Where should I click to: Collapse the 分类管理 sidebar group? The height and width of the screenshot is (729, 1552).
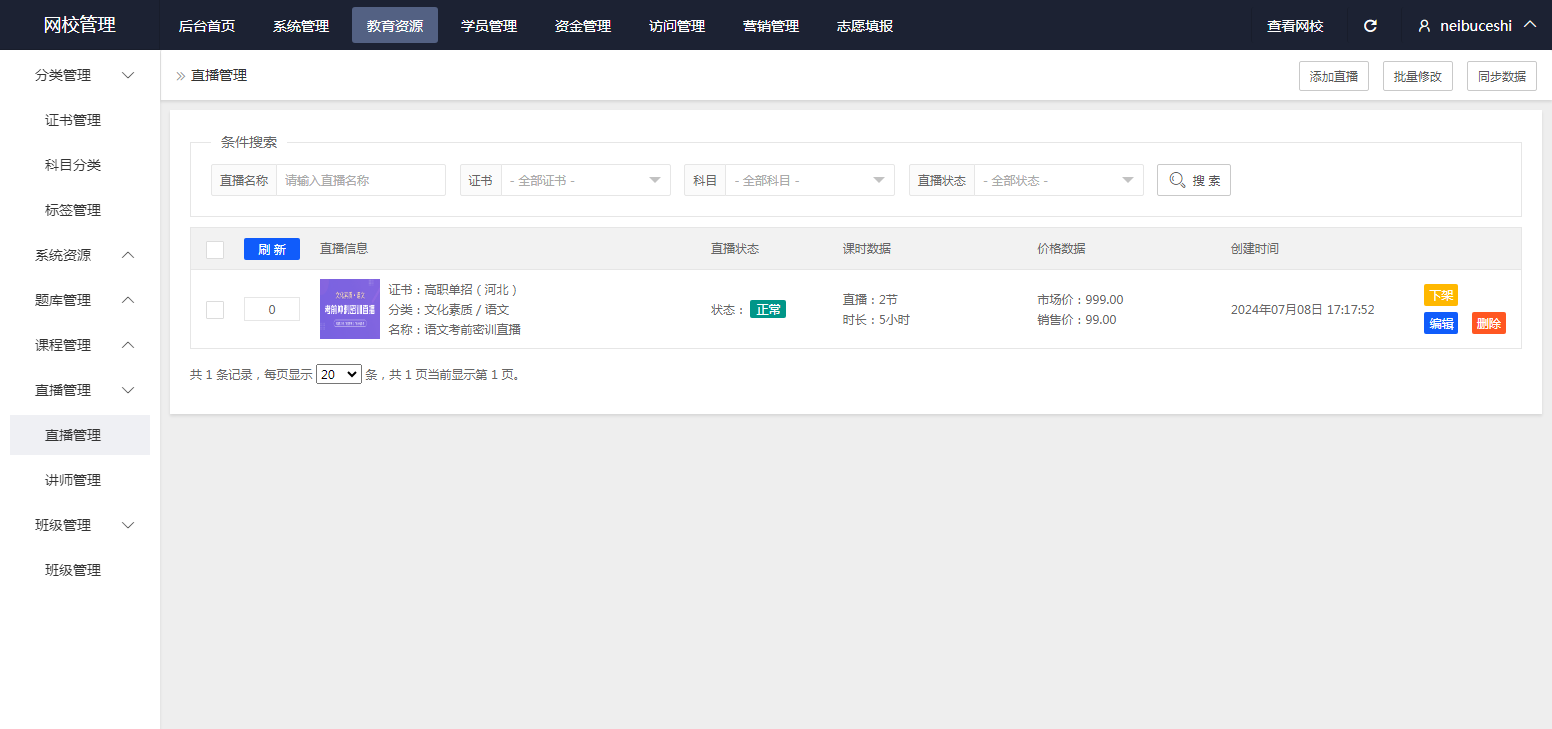(x=128, y=75)
